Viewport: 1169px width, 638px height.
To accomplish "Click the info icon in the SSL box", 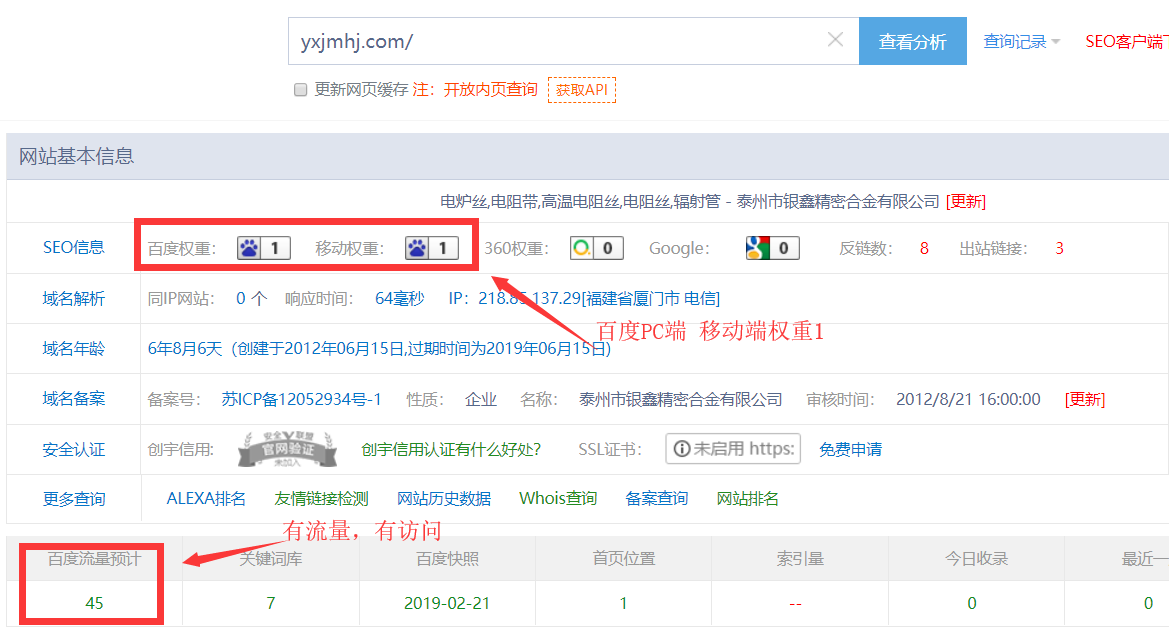I will click(681, 449).
